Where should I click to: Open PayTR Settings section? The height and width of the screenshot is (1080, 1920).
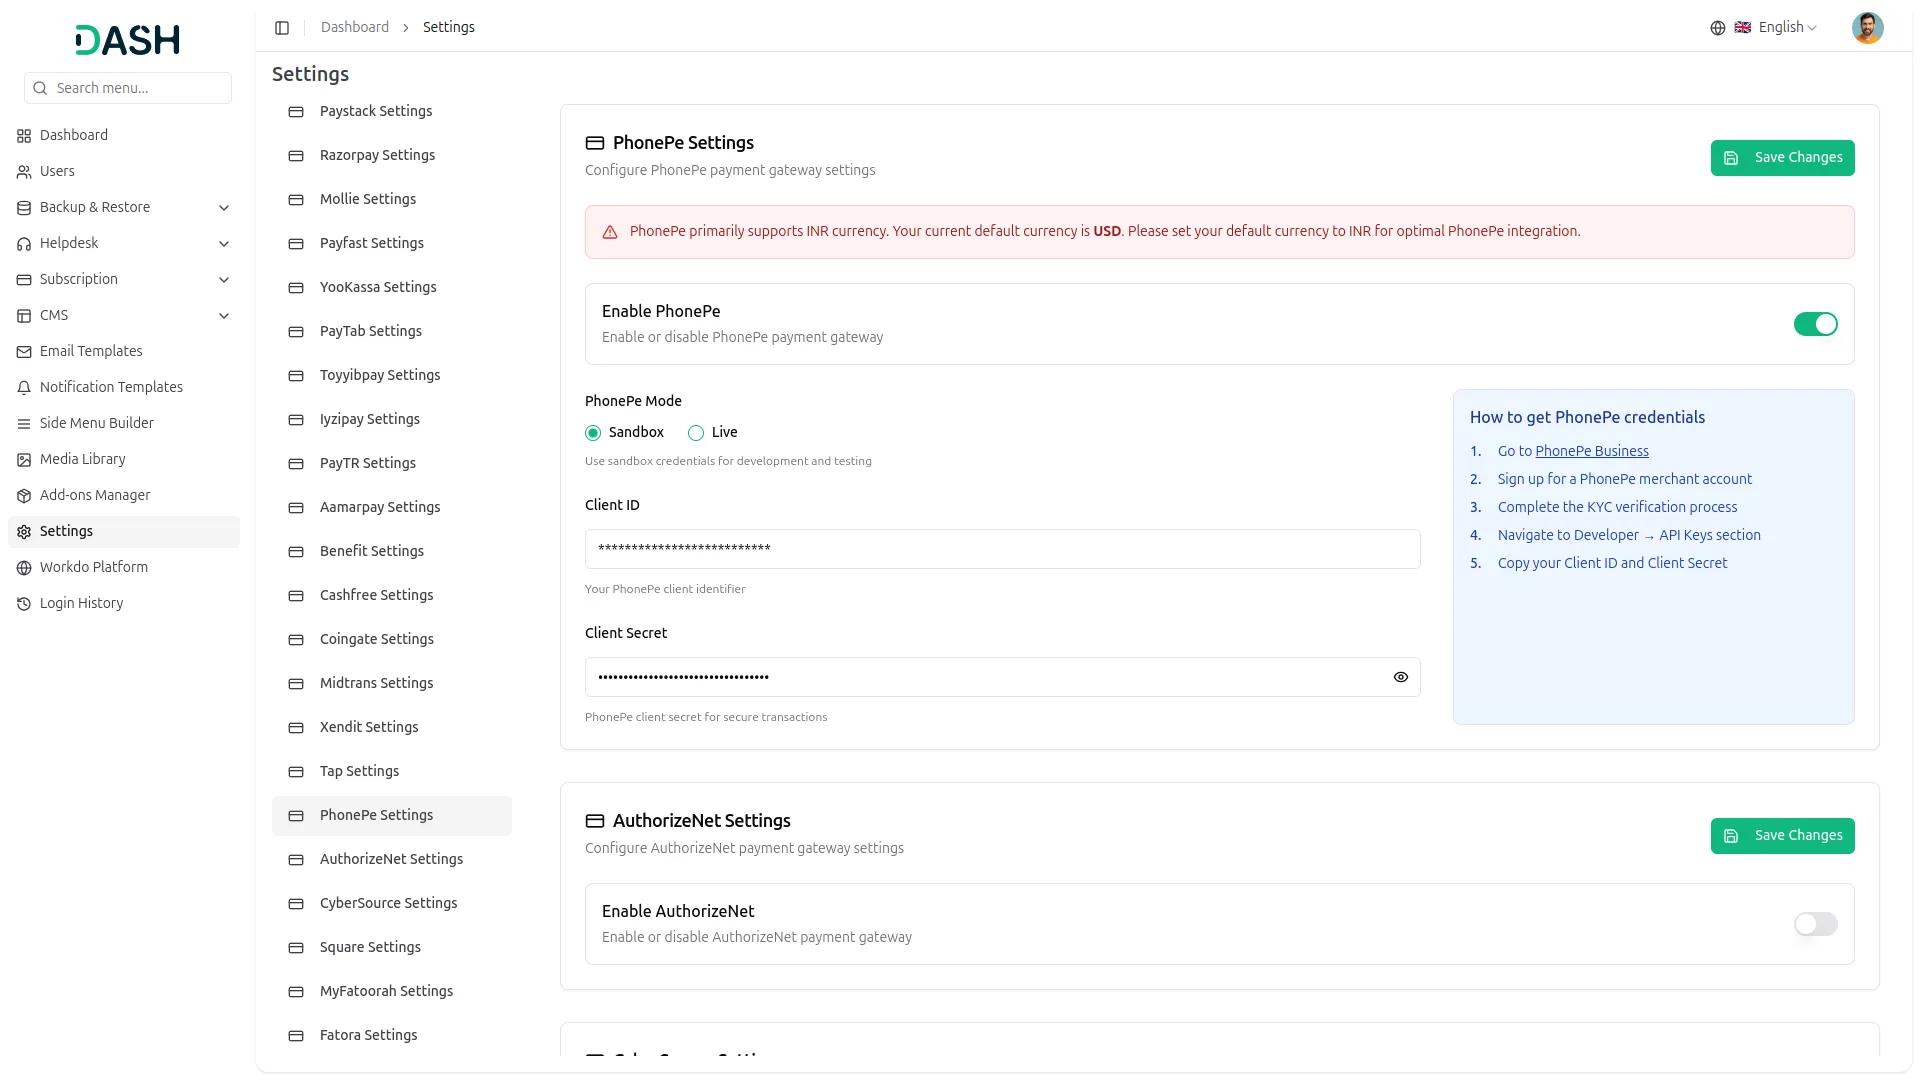(x=392, y=464)
